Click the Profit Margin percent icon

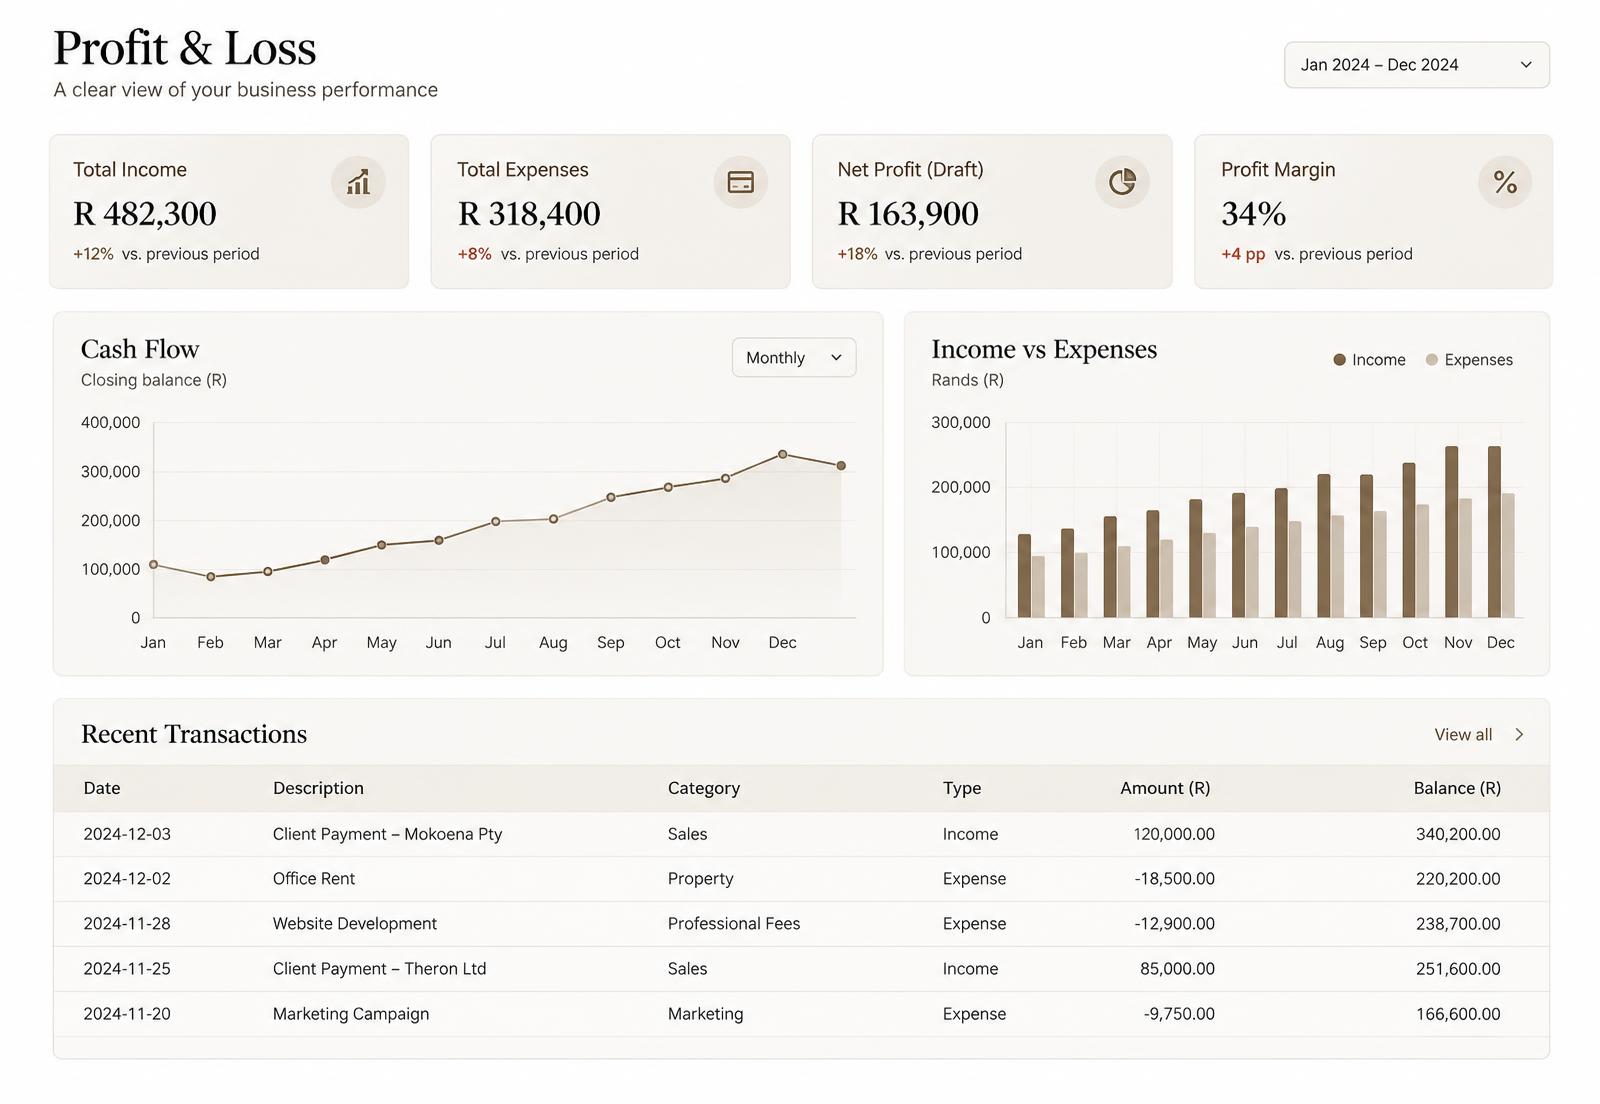point(1505,182)
